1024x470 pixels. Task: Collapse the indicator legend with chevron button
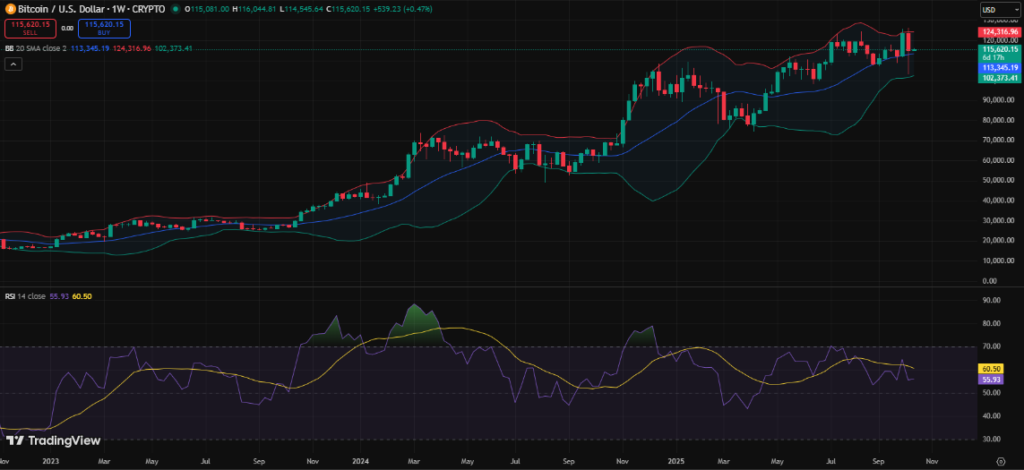point(14,64)
